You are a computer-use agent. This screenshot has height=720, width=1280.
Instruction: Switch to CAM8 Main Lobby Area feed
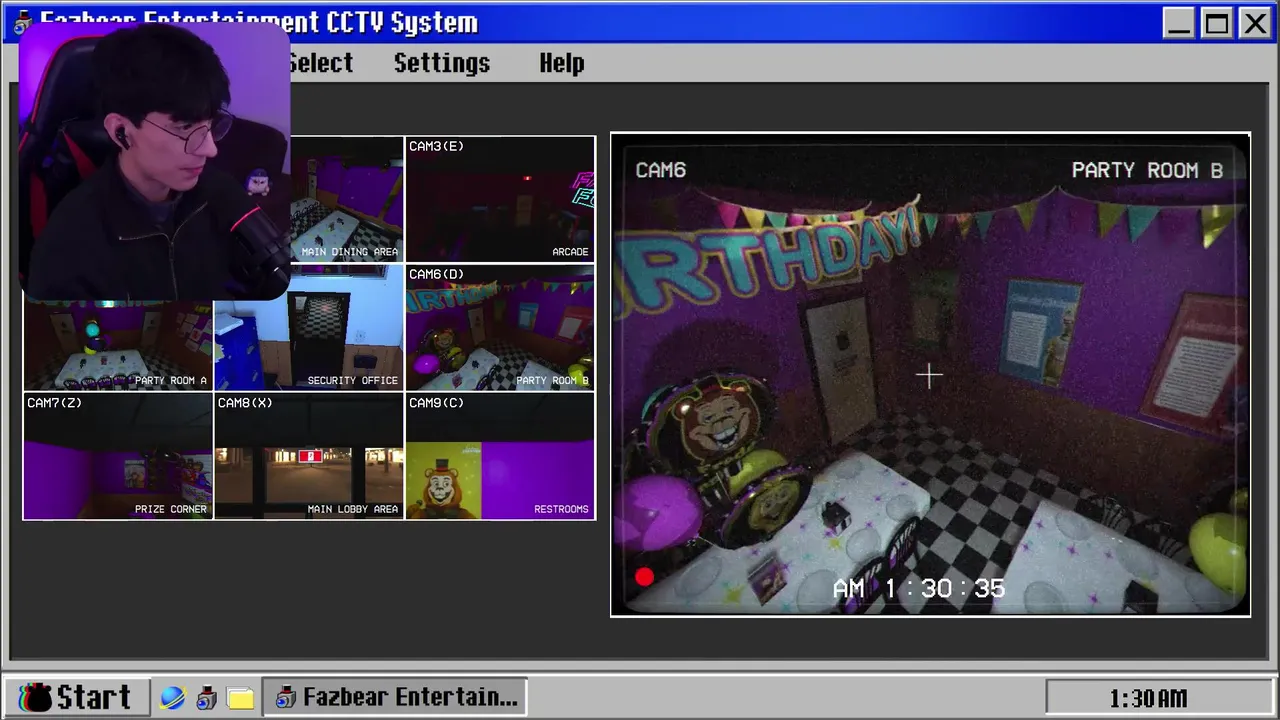tap(309, 456)
